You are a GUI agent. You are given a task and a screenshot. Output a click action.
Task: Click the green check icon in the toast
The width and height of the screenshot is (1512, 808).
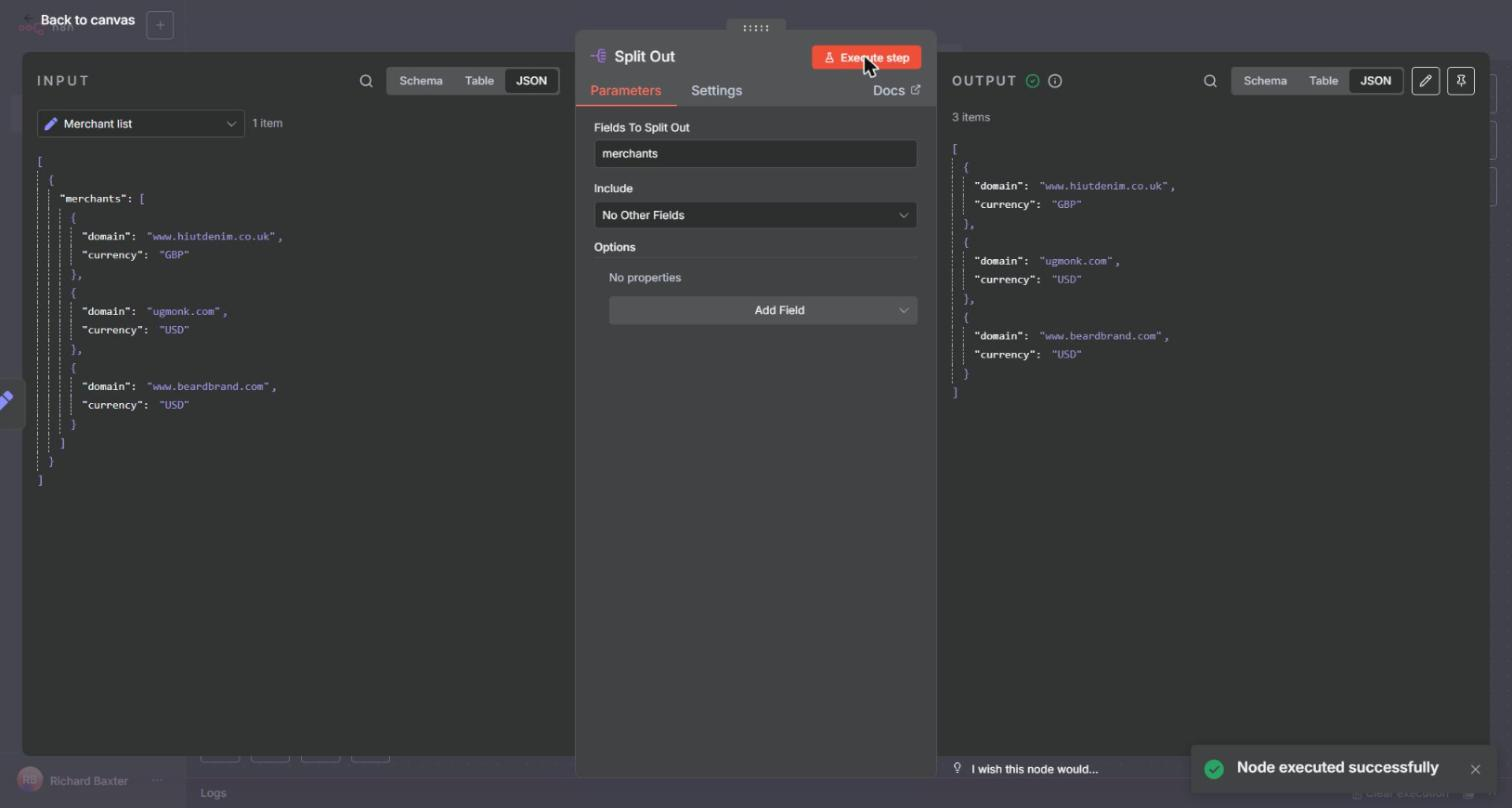coord(1214,769)
